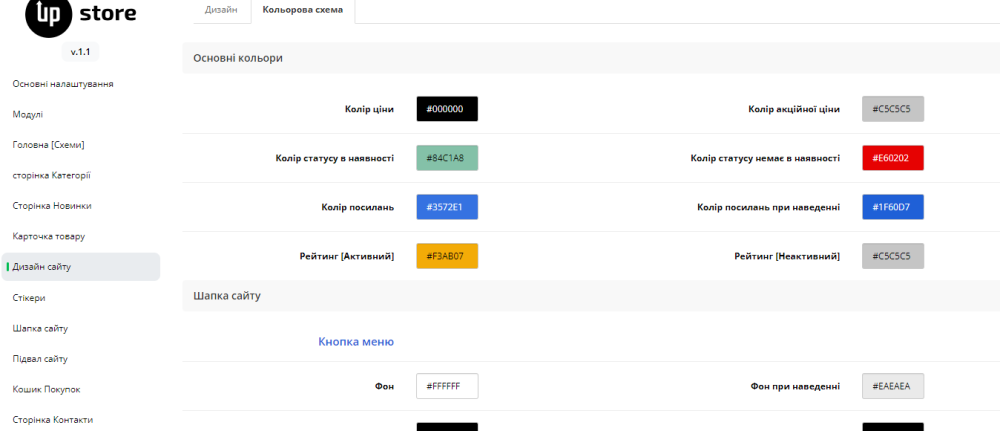Go to Сторінка Новинки settings

click(x=52, y=206)
